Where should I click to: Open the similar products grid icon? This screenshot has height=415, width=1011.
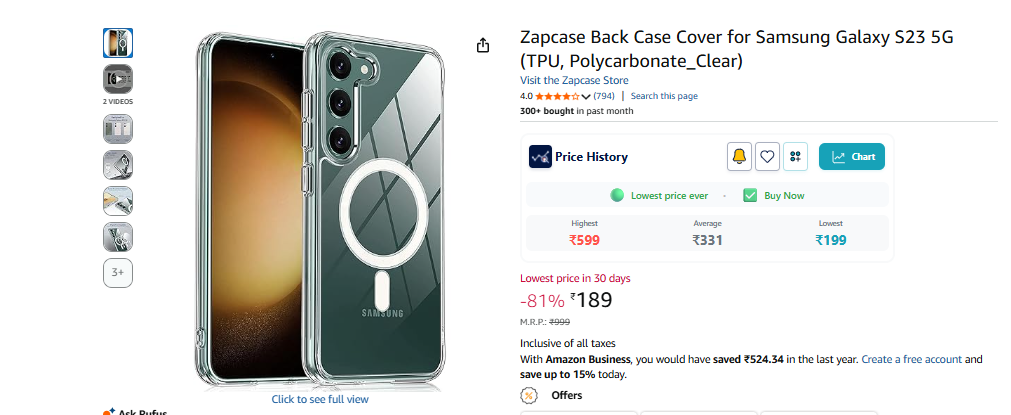795,157
